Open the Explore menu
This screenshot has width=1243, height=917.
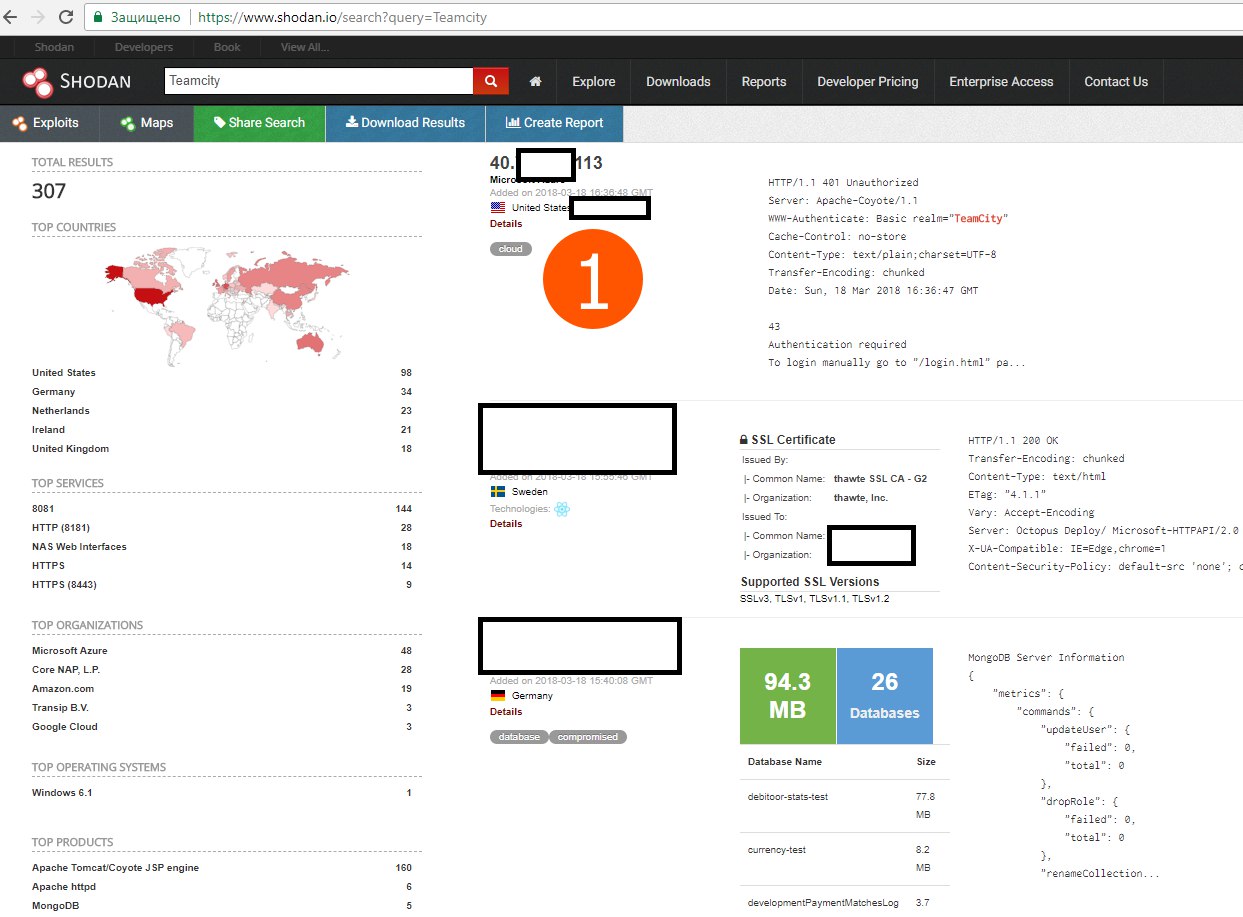click(x=594, y=82)
